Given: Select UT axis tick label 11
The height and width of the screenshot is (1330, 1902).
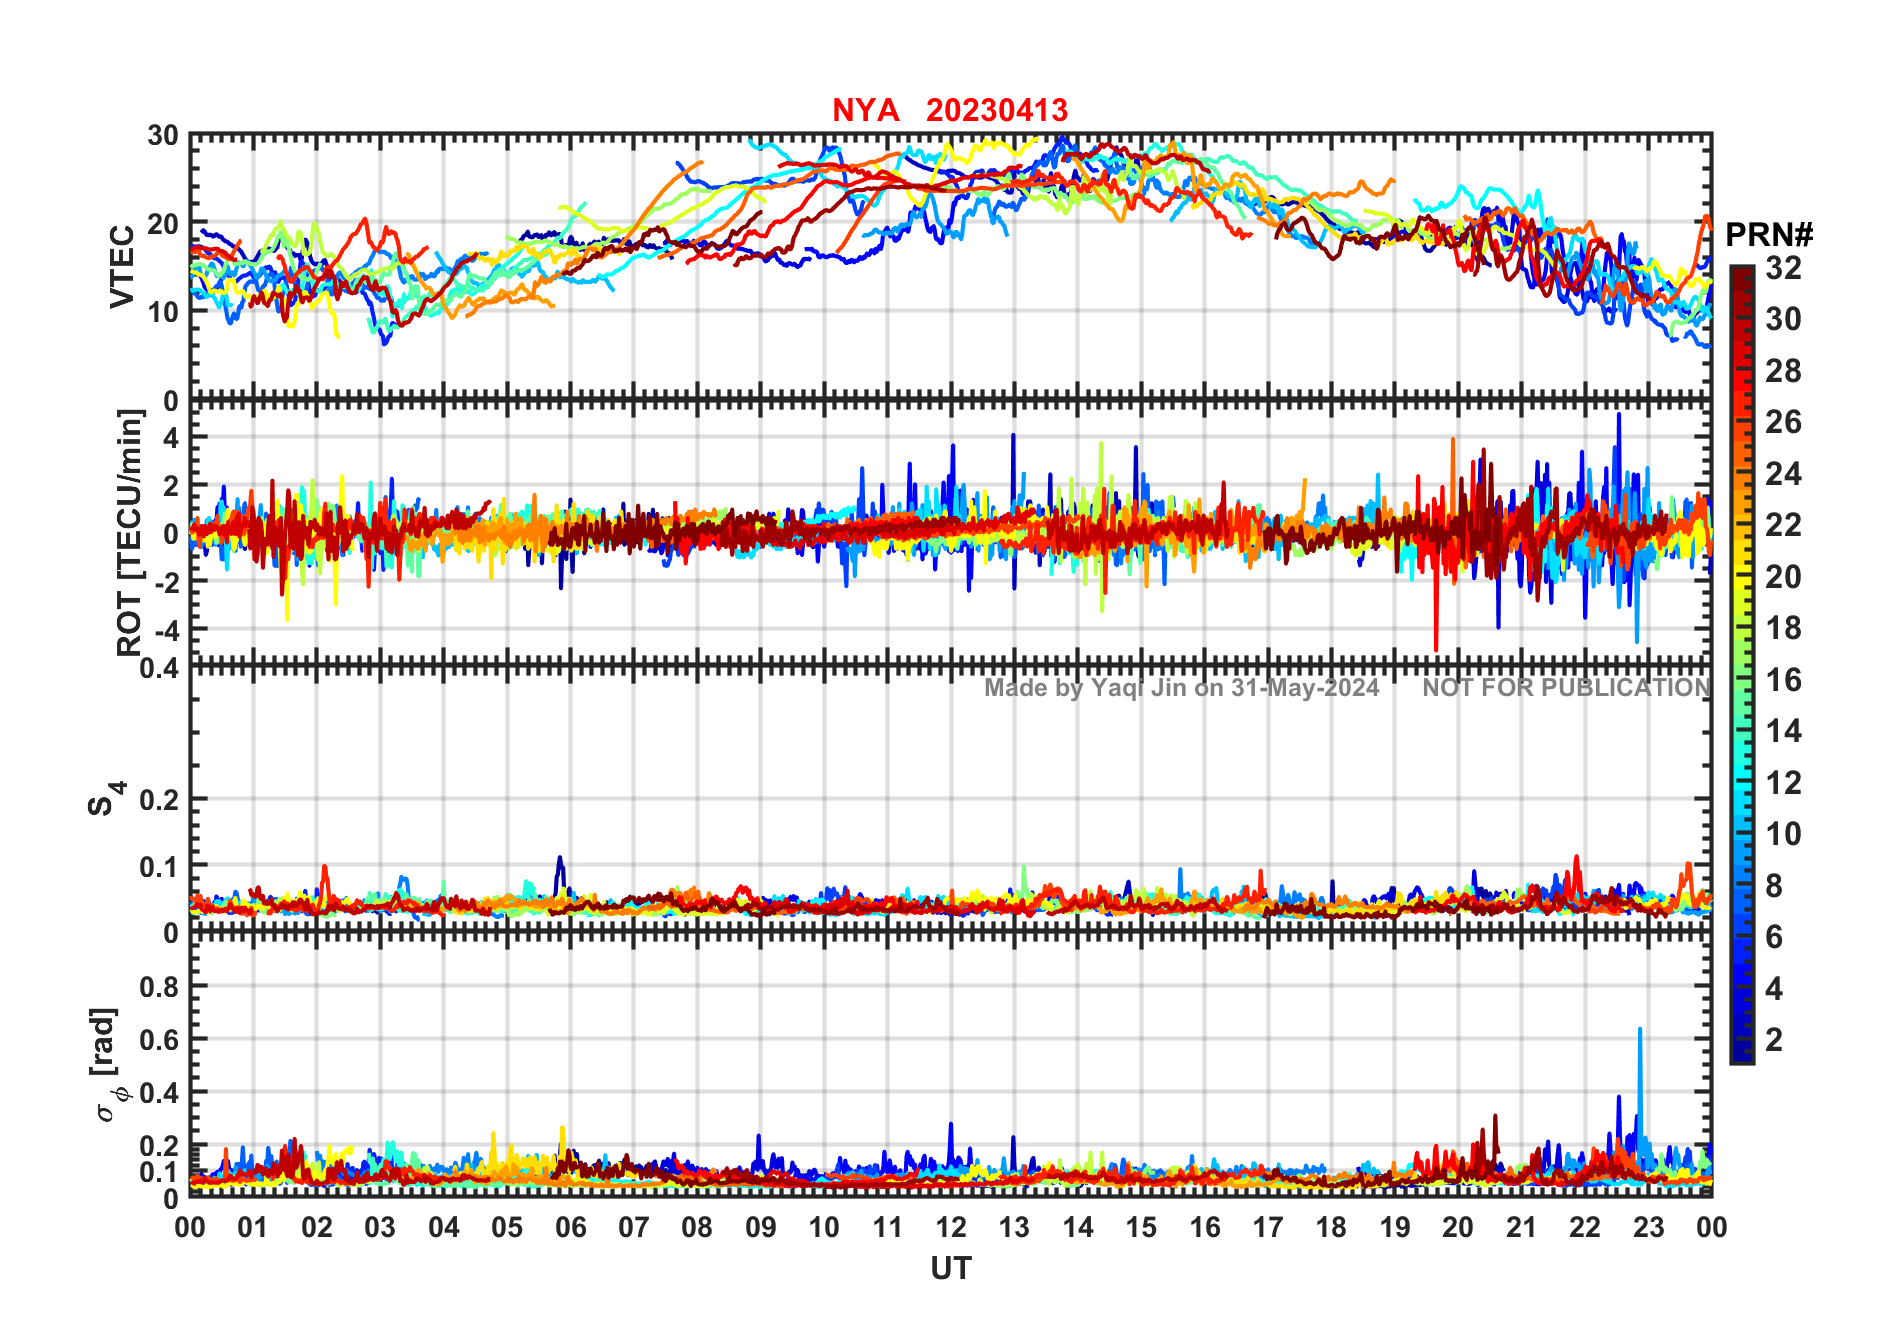Looking at the screenshot, I should click(888, 1228).
